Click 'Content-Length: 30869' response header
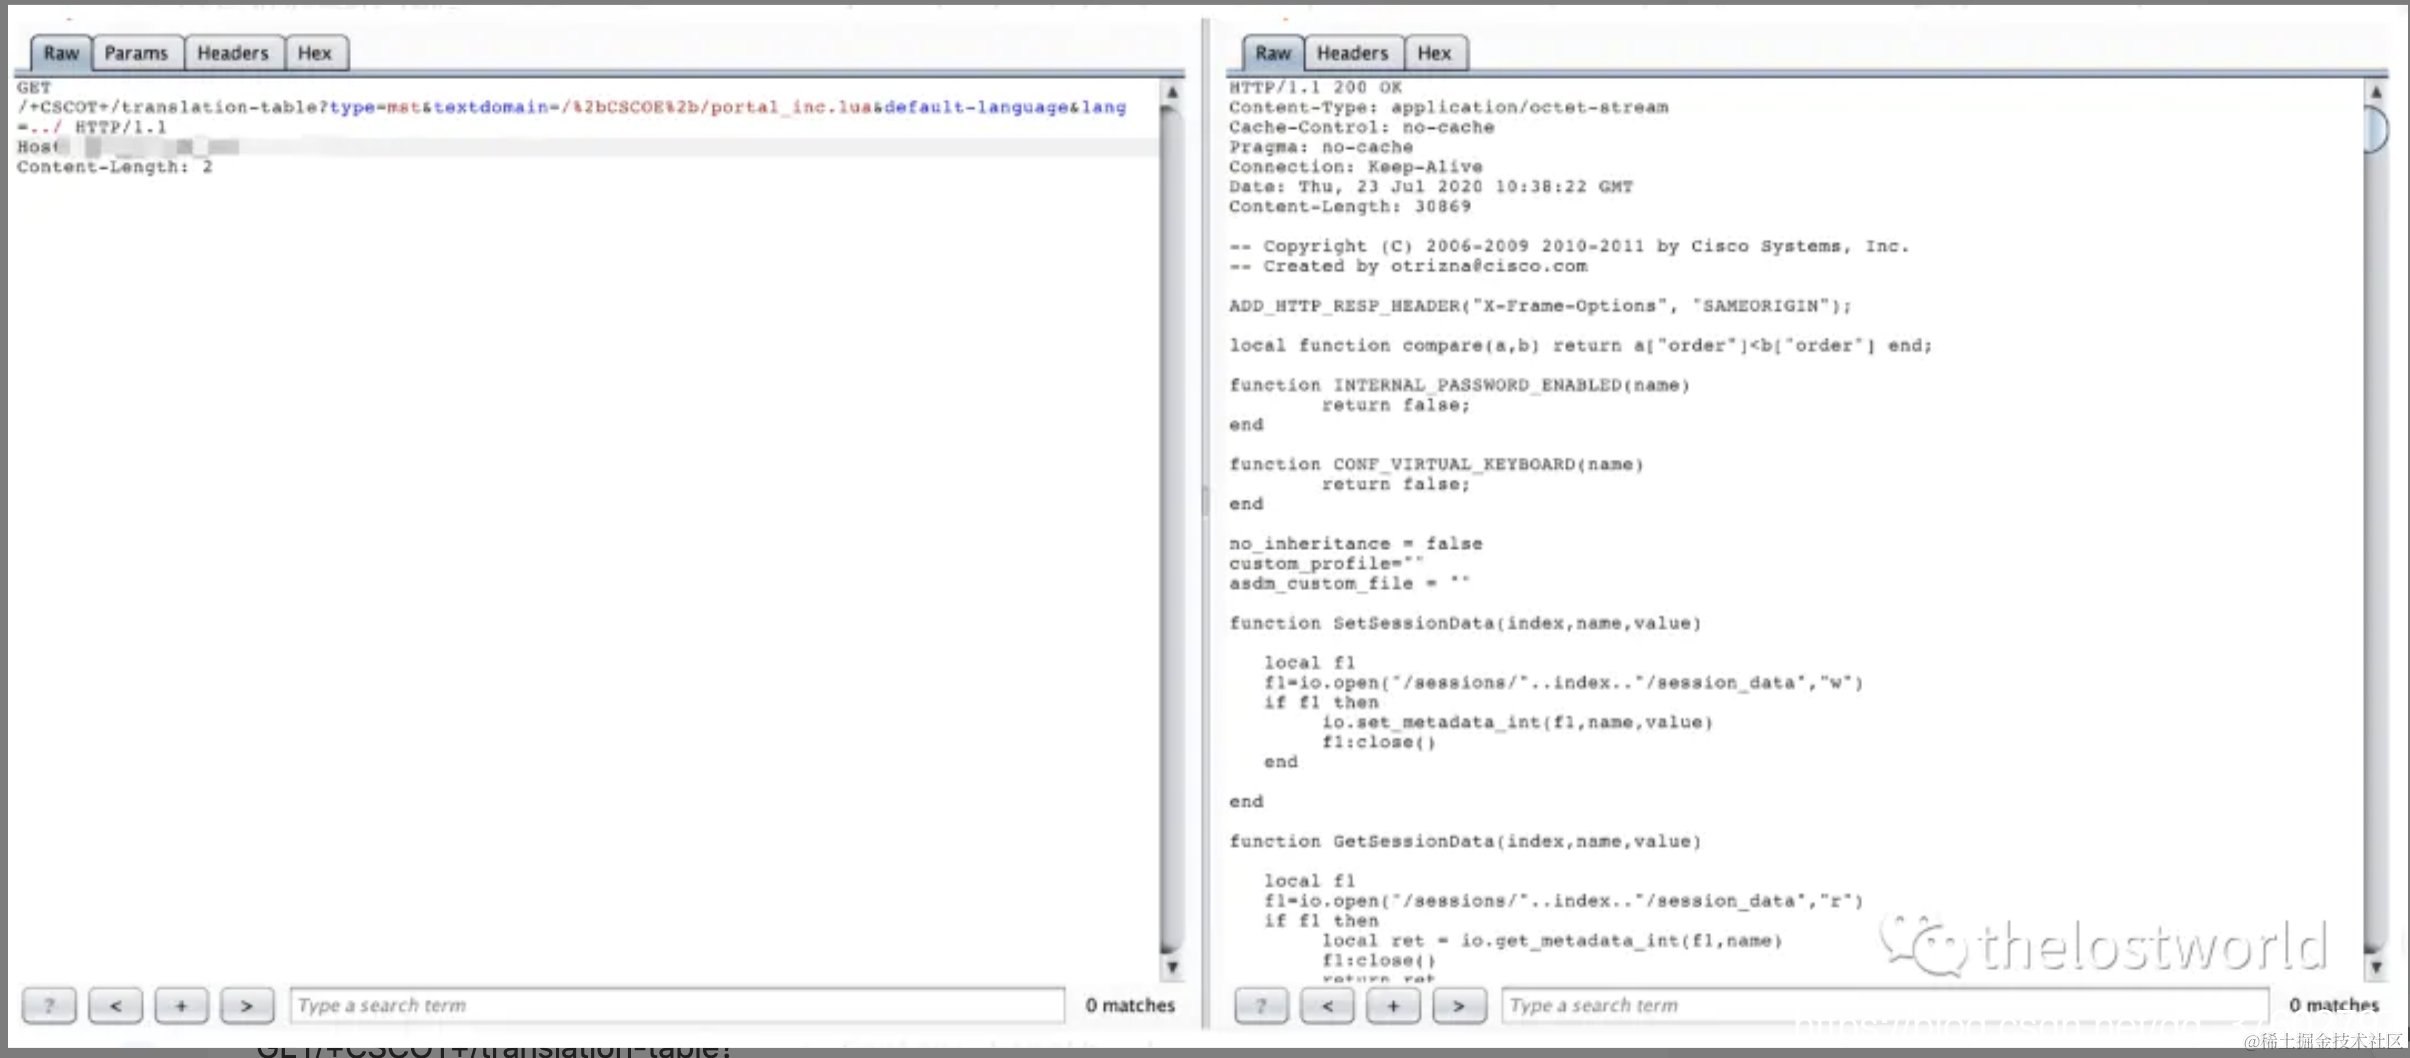Viewport: 2410px width, 1058px height. [1350, 207]
